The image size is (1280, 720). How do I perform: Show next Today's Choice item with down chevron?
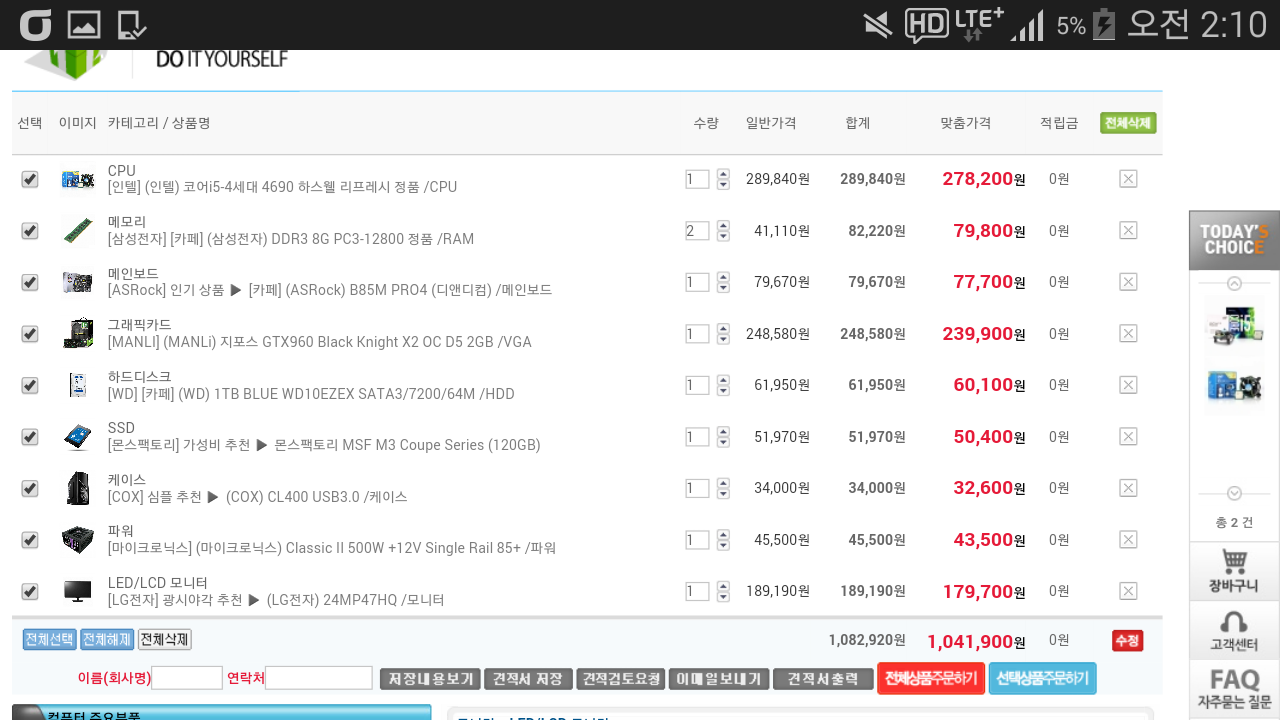(x=1234, y=493)
